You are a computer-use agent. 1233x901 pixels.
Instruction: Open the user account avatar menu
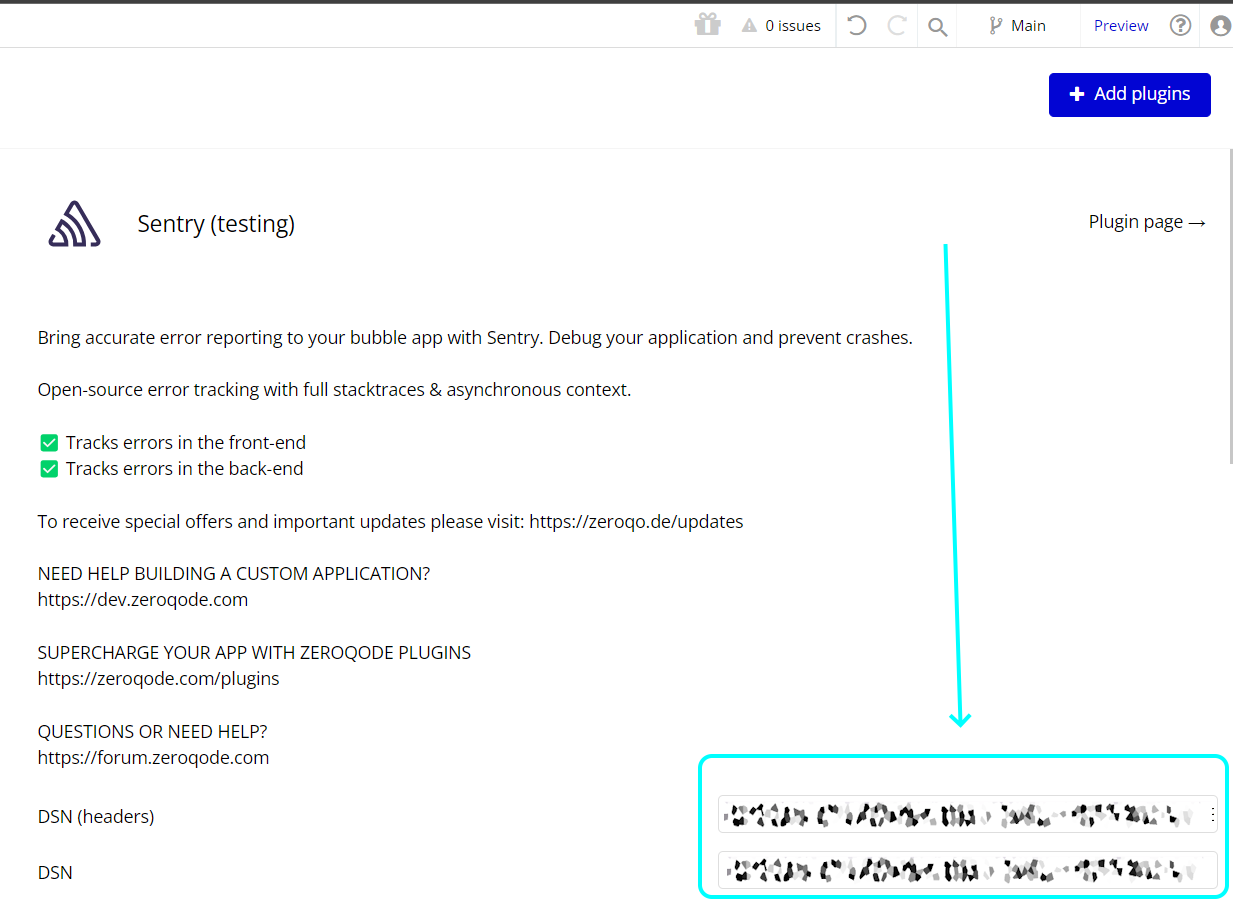click(x=1221, y=26)
